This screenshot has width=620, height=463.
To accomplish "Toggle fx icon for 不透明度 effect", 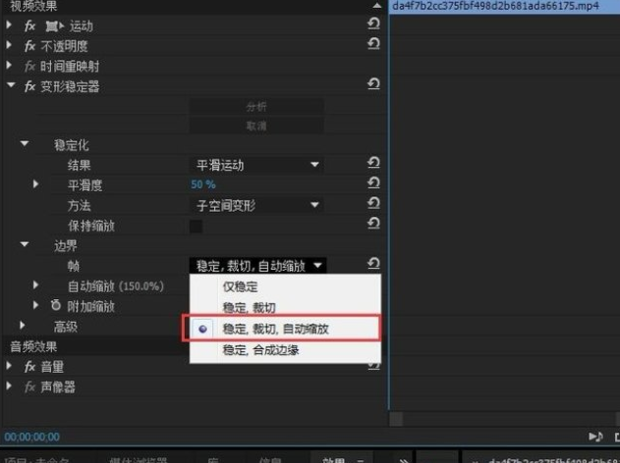I will [x=30, y=46].
